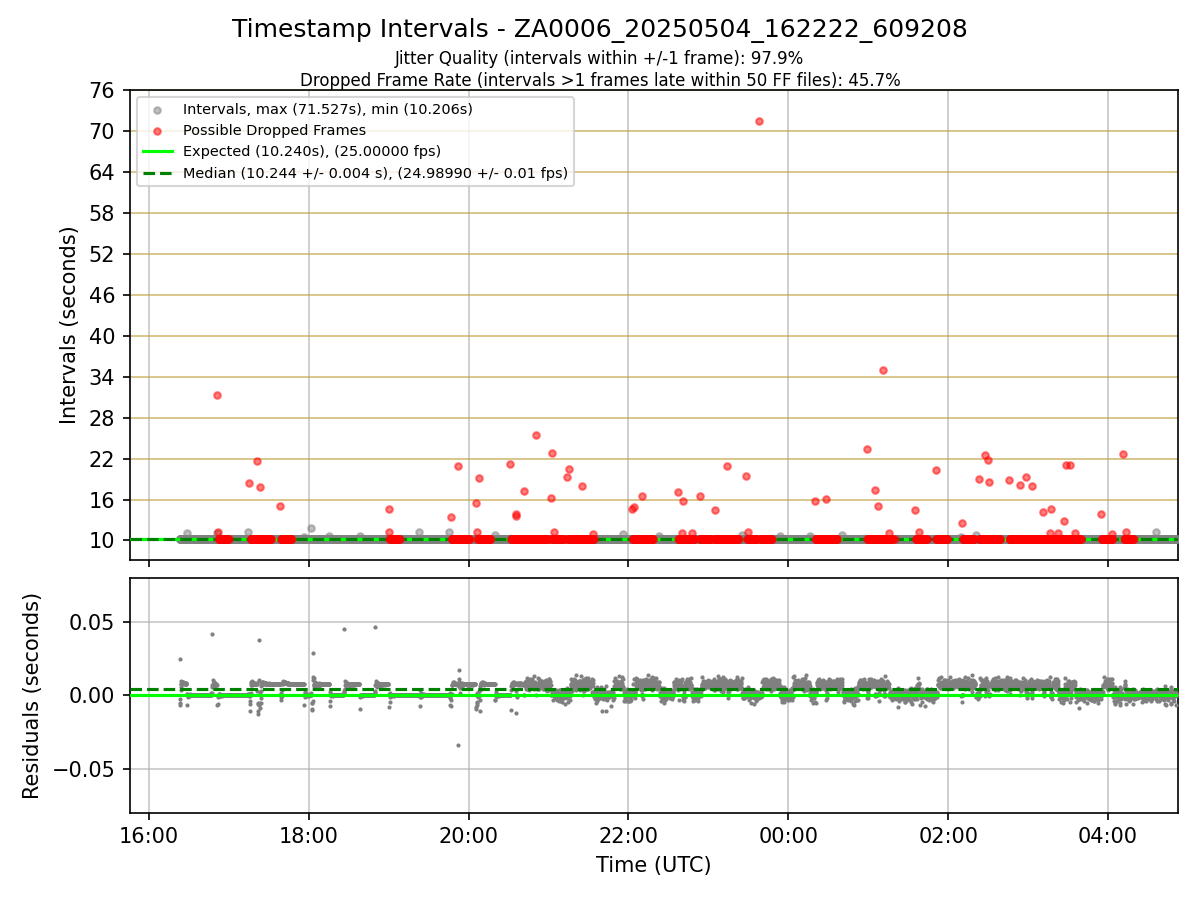Click the lowest residual outlier point below −0.03
1200x900 pixels.
click(458, 745)
